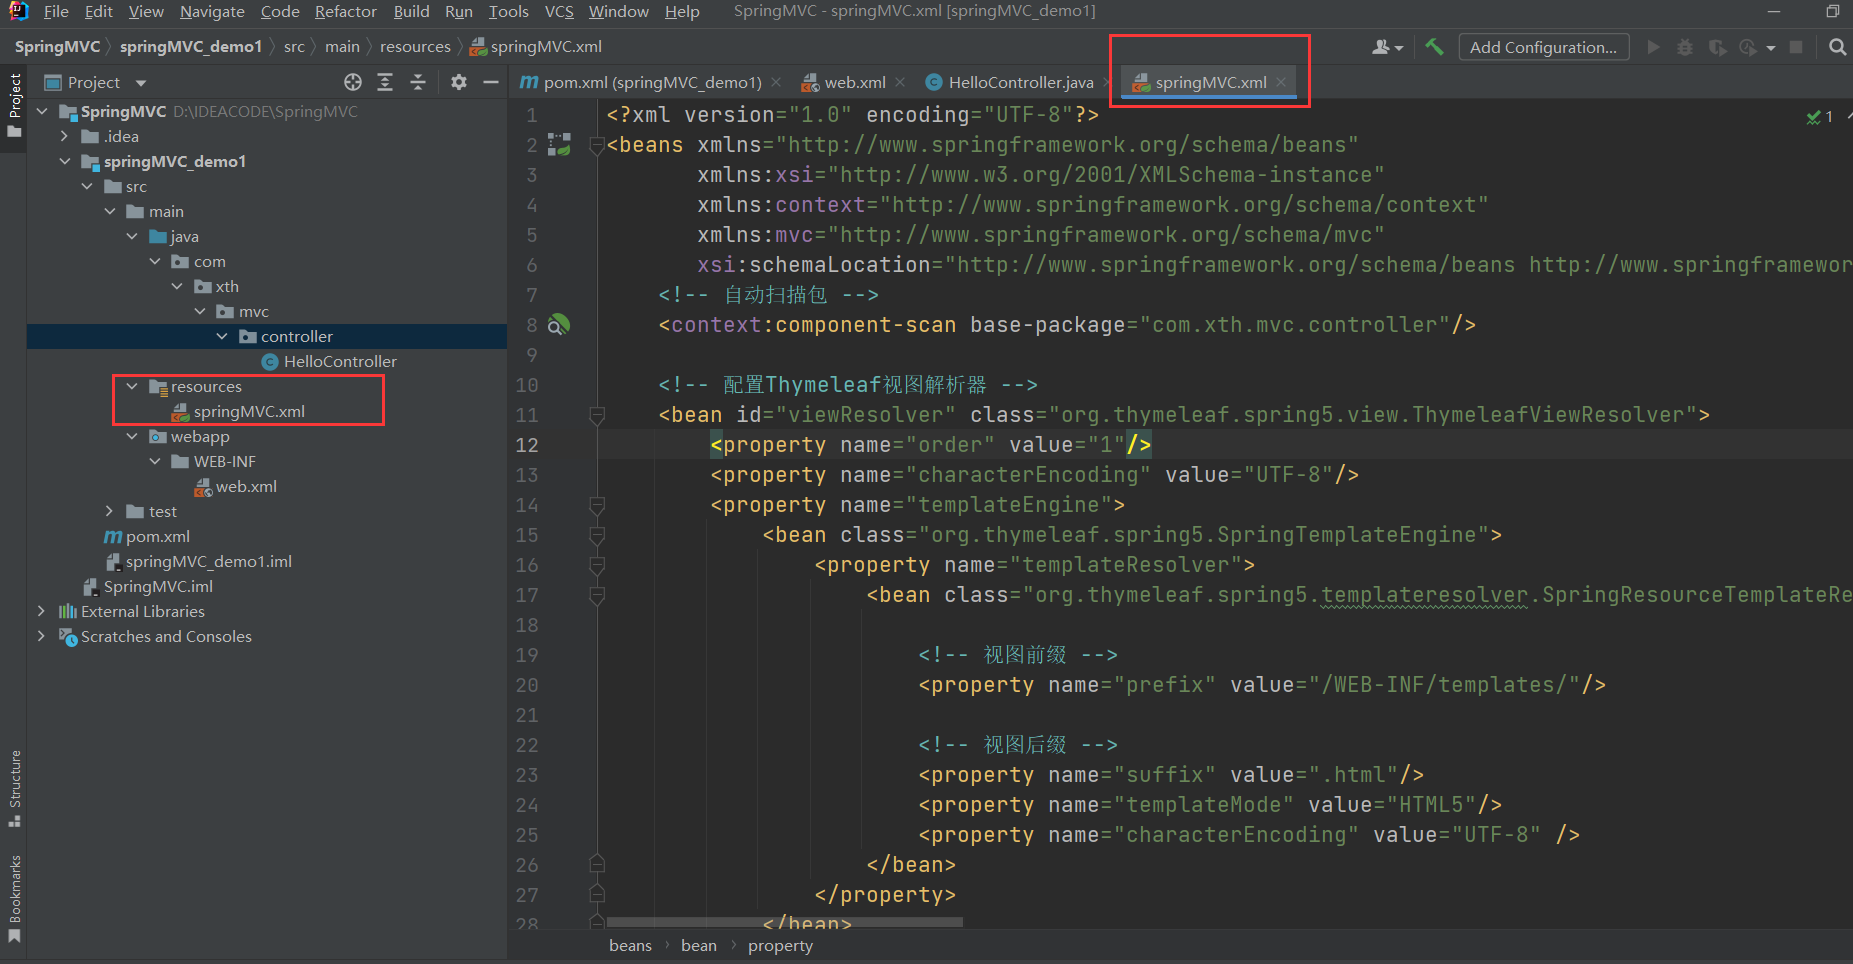The image size is (1853, 964).
Task: Switch to HelloController.java tab
Action: click(x=1019, y=82)
